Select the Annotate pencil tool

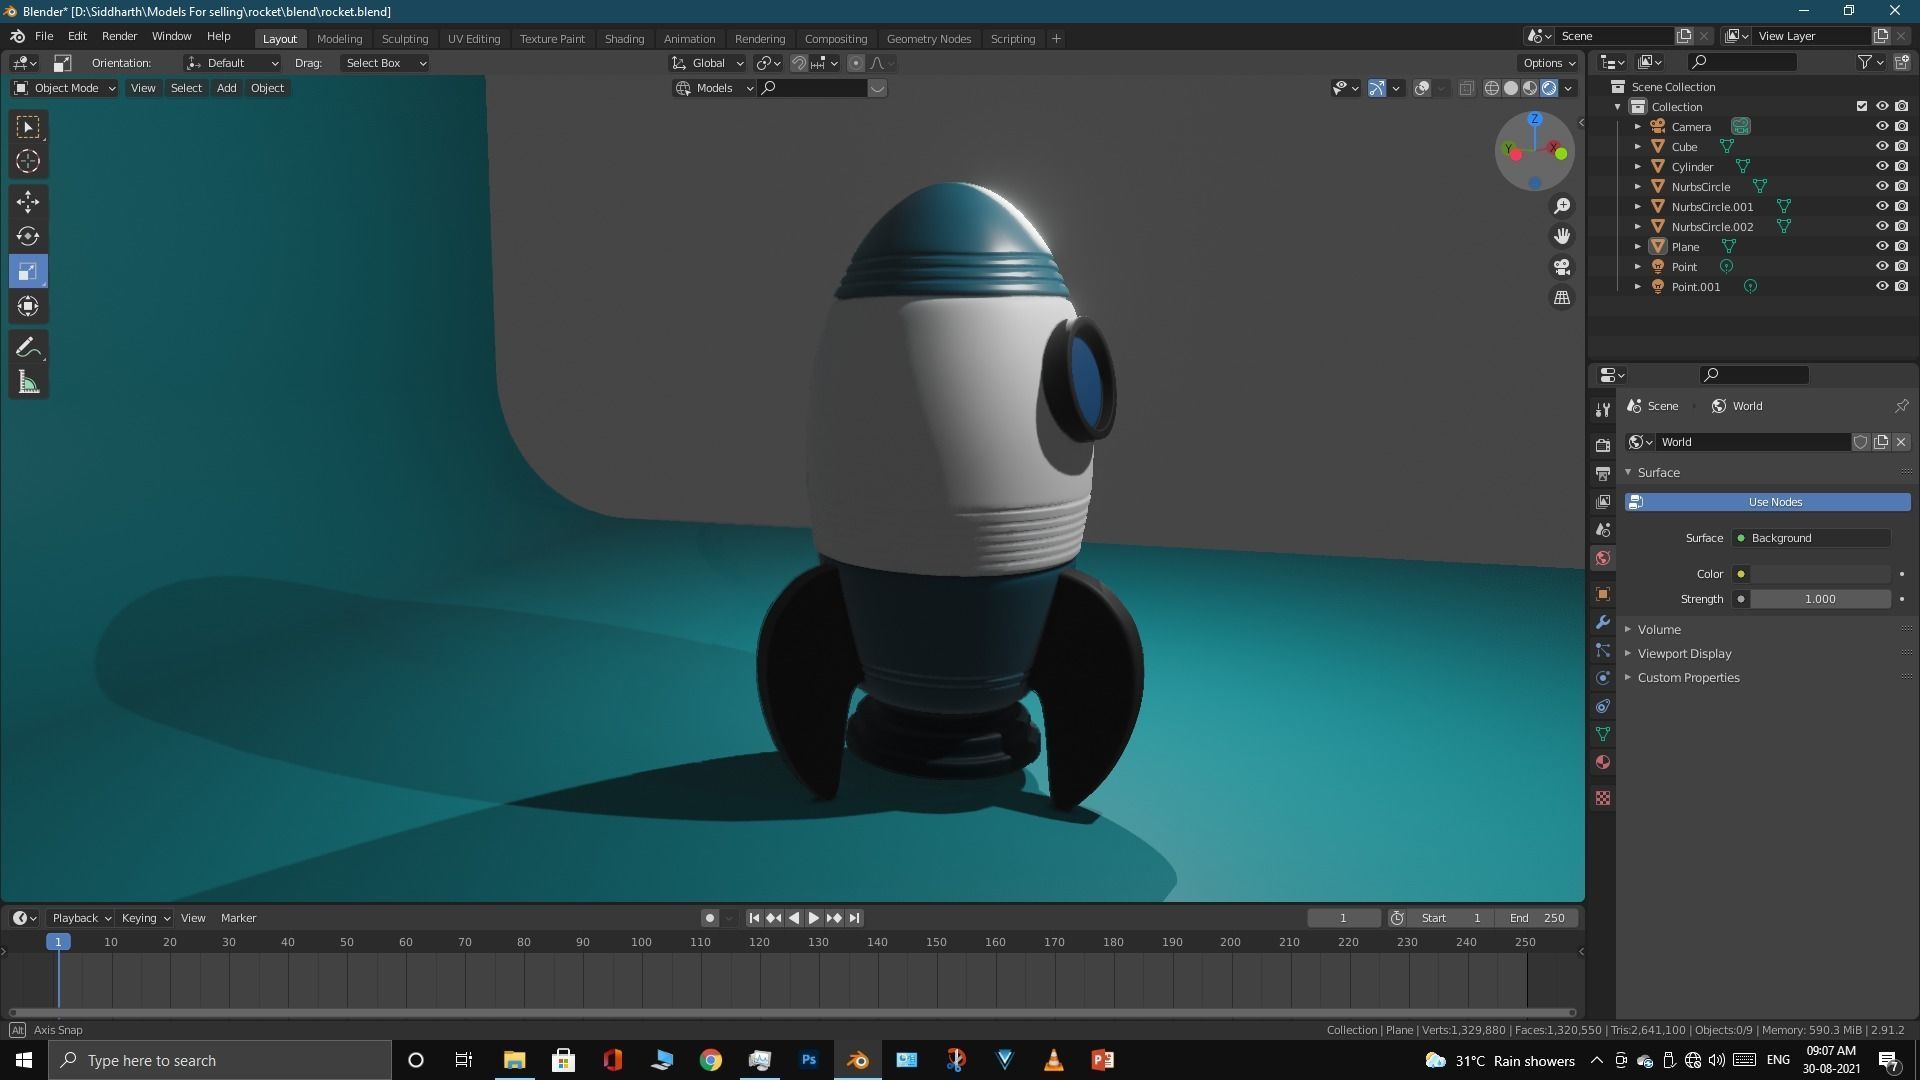click(28, 348)
